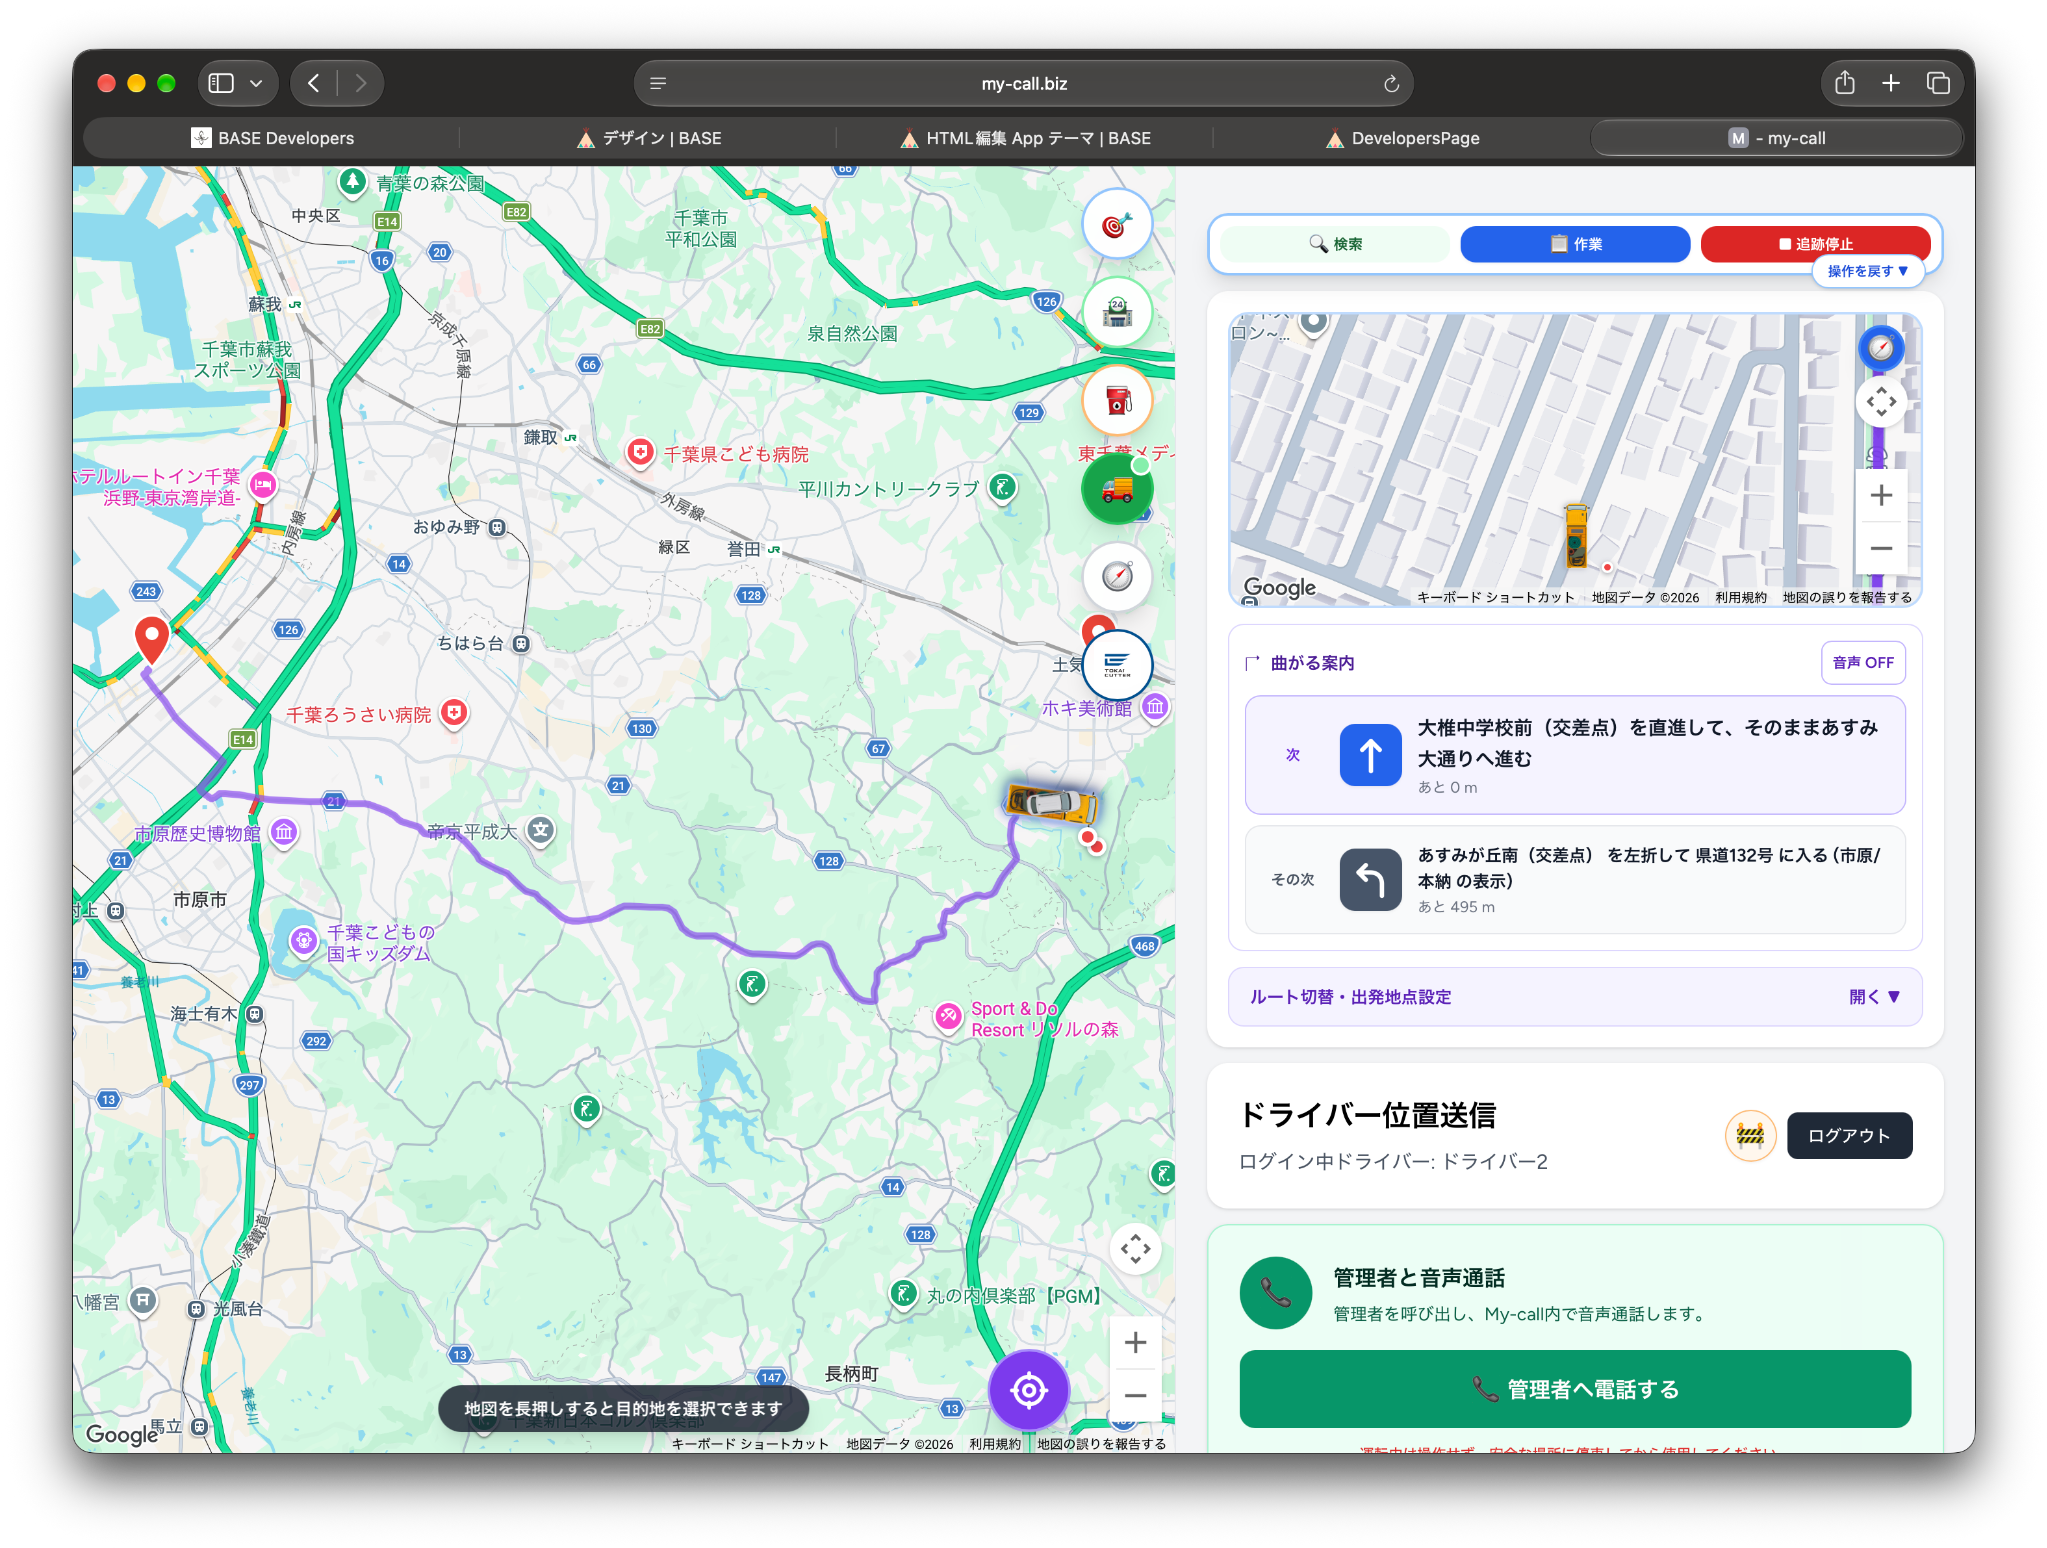
Task: Switch to デザイン | BASE tab
Action: (x=649, y=138)
